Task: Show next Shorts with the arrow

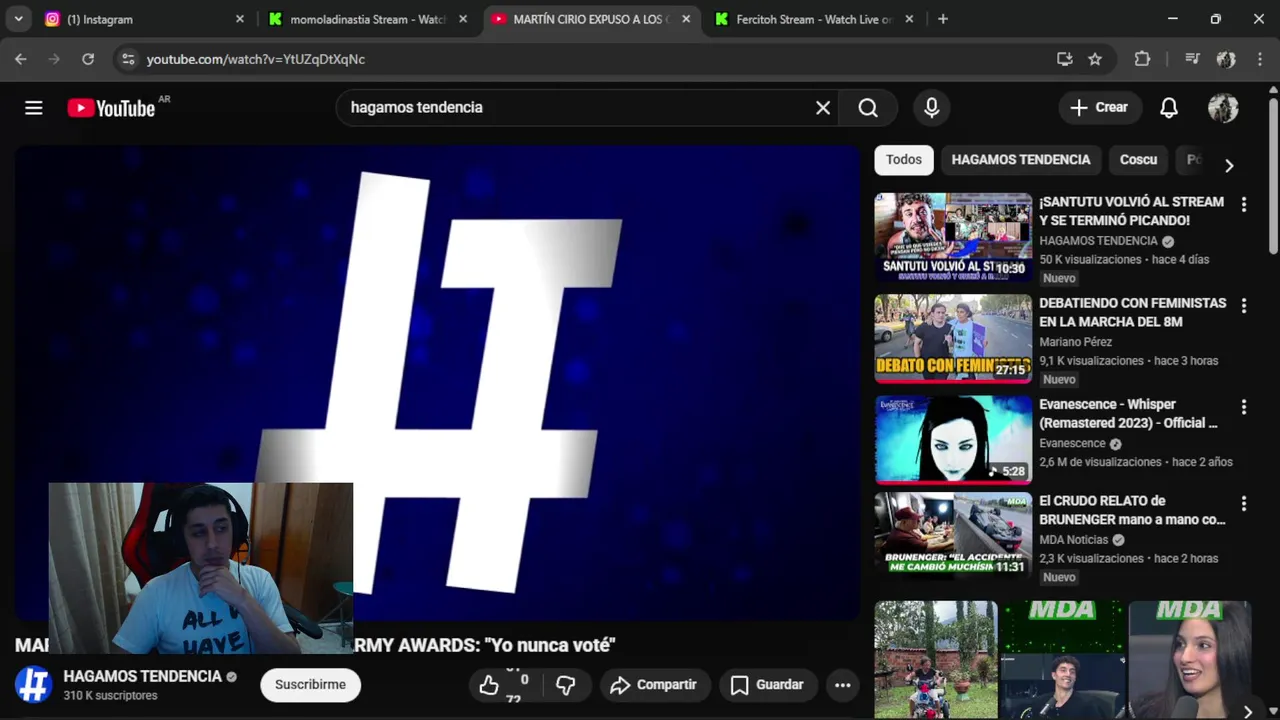Action: [1247, 712]
